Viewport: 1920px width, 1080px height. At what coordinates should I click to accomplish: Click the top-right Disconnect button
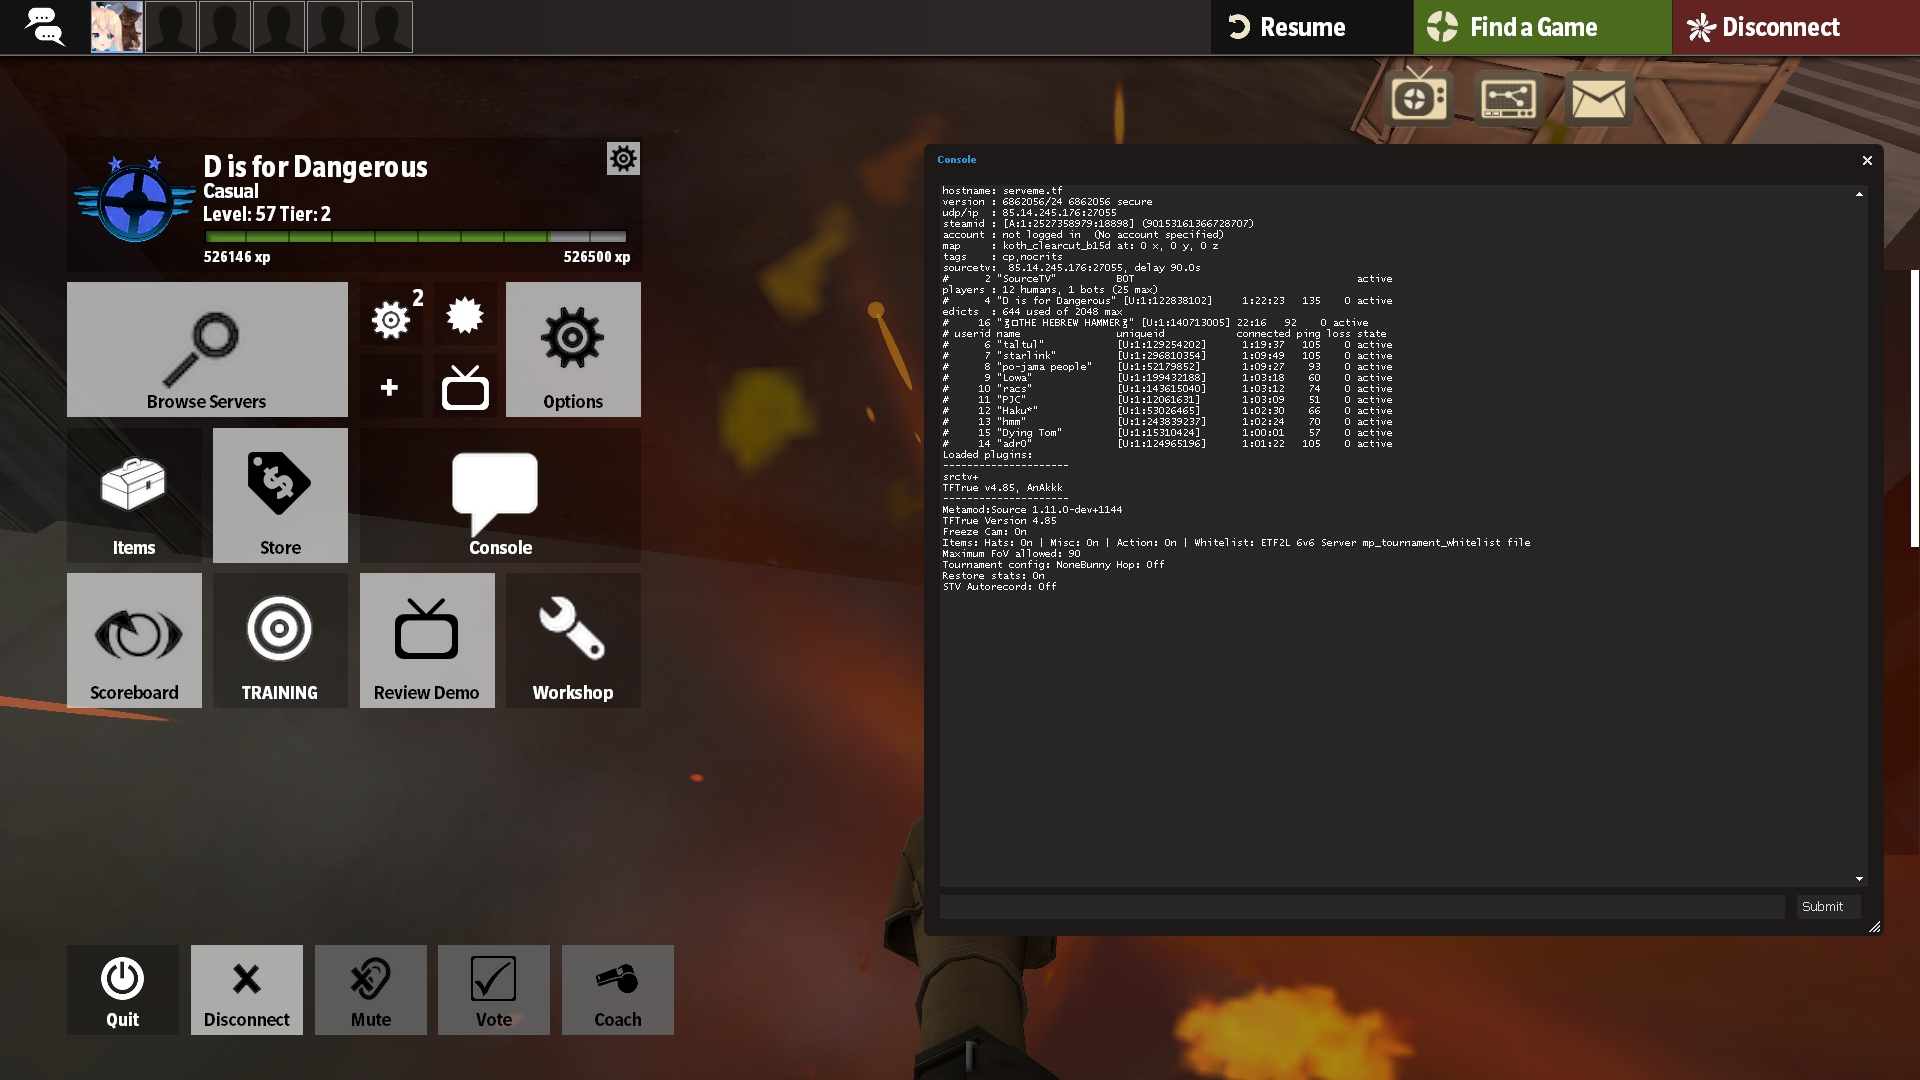click(x=1796, y=27)
